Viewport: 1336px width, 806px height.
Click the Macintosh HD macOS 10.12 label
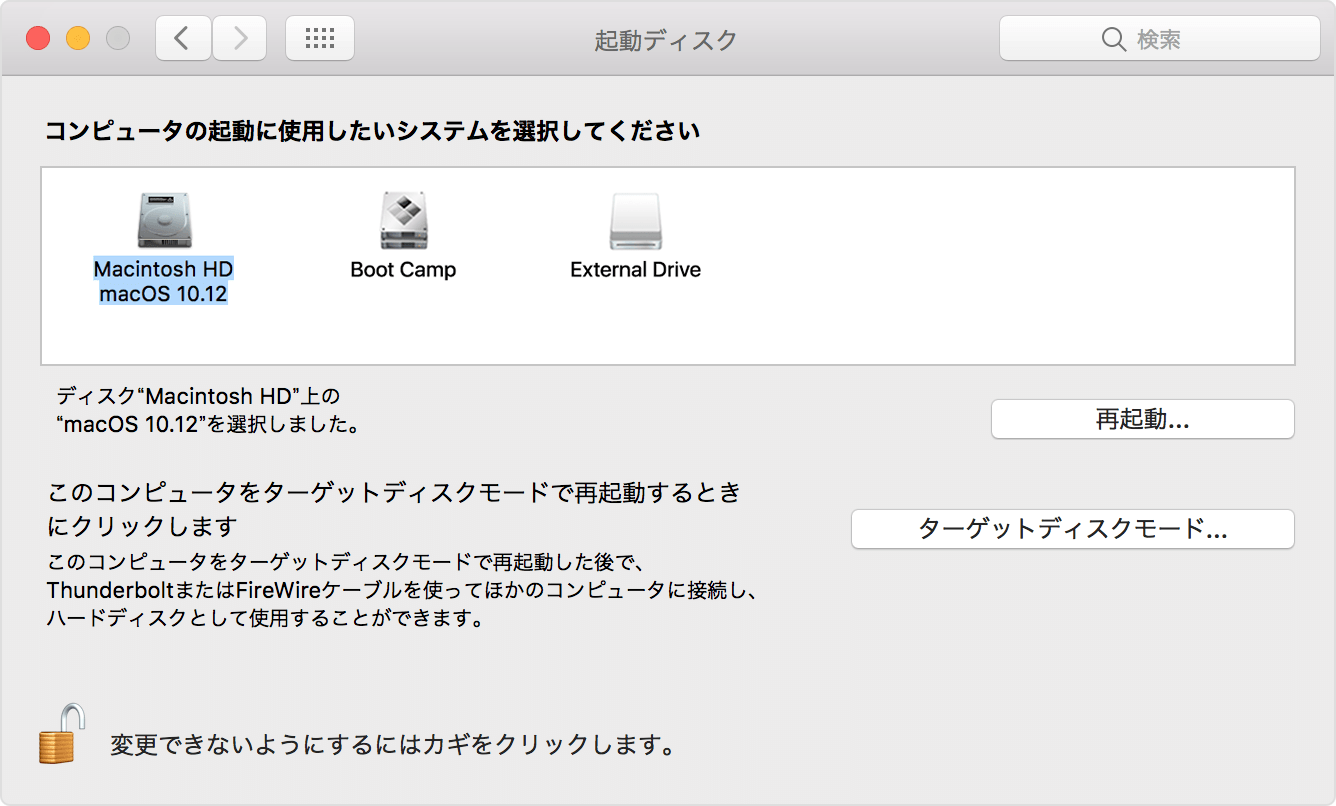click(x=163, y=282)
